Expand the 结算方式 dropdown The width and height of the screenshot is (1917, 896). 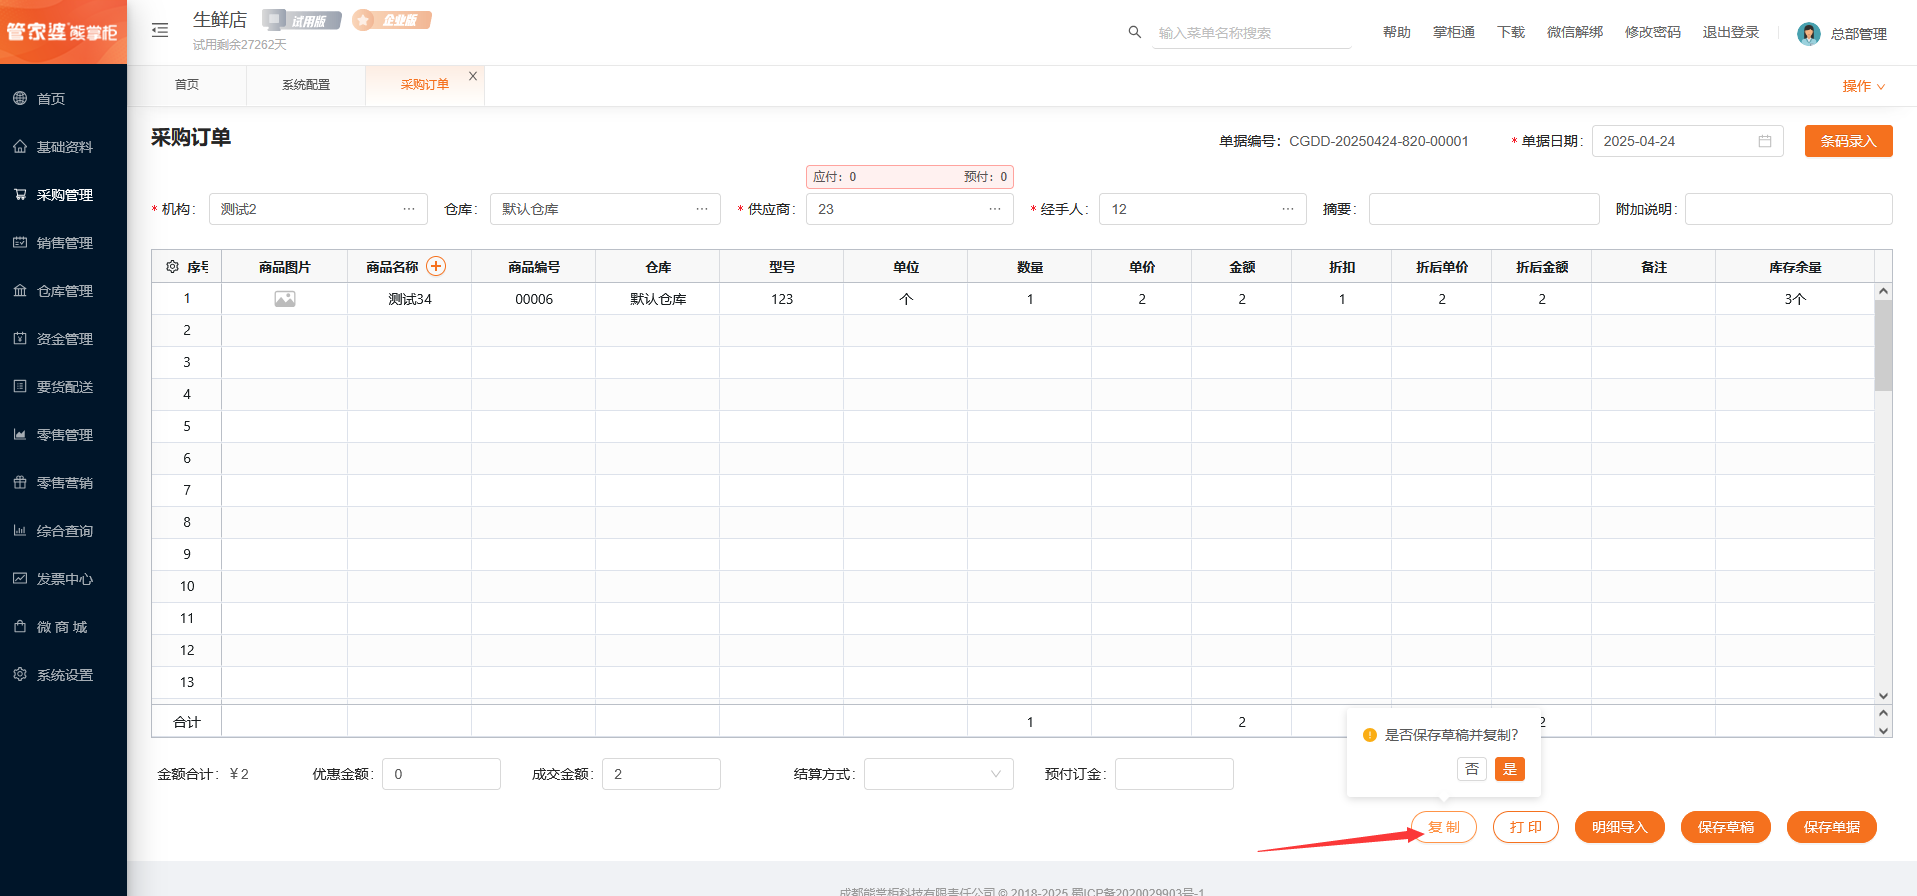click(938, 774)
